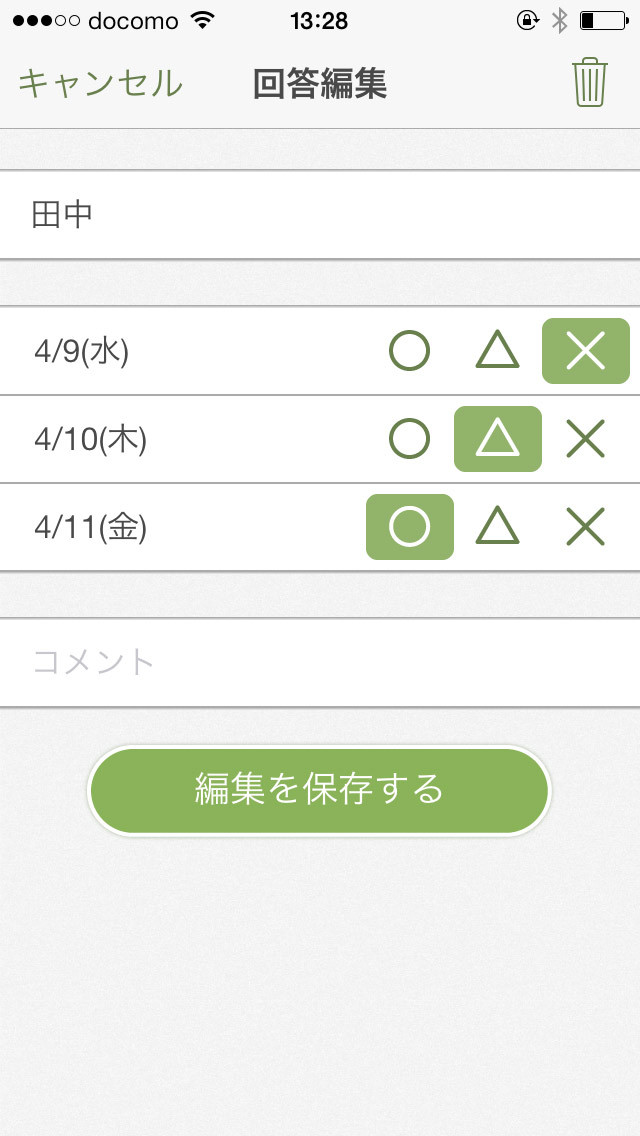This screenshot has height=1136, width=640.
Task: Tap the trash delete icon
Action: coord(590,82)
